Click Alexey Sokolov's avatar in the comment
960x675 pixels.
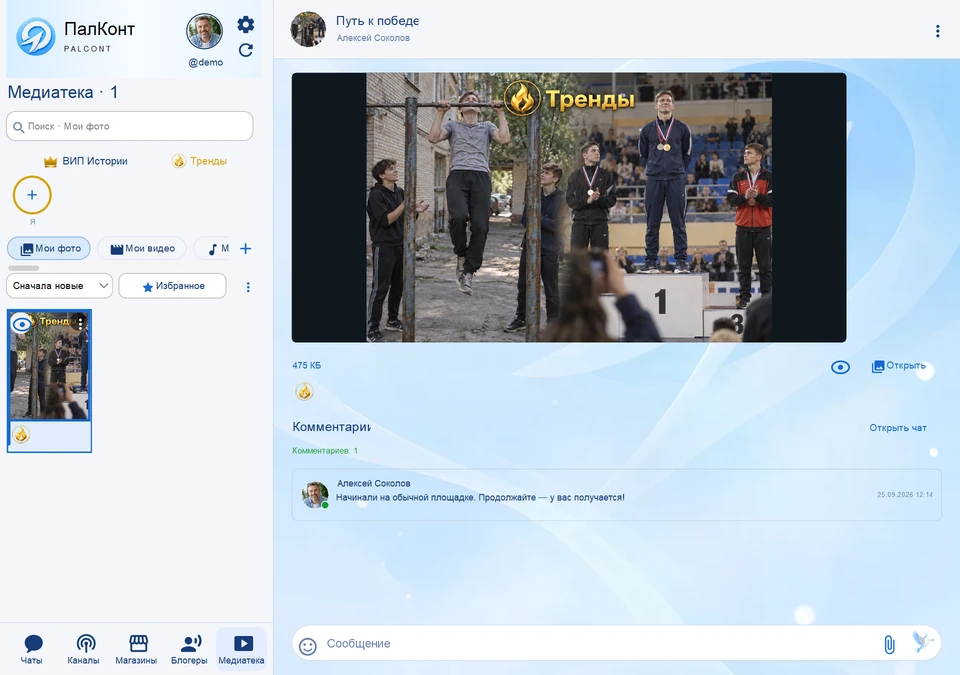tap(315, 494)
